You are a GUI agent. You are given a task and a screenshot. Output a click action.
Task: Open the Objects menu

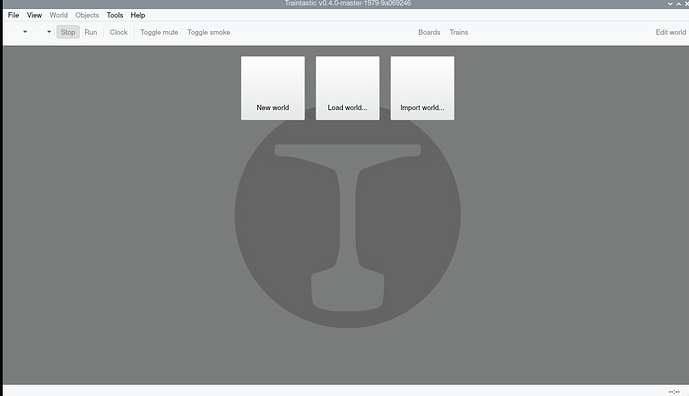(x=87, y=15)
